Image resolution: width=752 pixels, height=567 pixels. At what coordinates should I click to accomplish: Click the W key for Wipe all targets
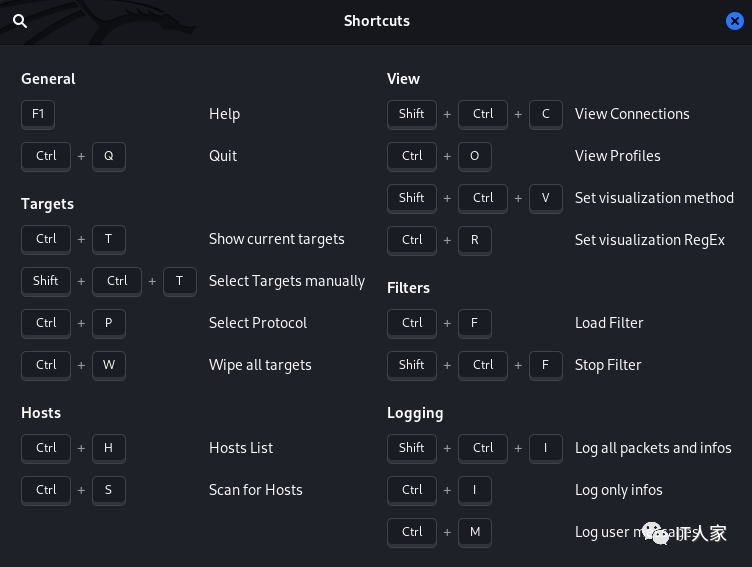(x=109, y=365)
